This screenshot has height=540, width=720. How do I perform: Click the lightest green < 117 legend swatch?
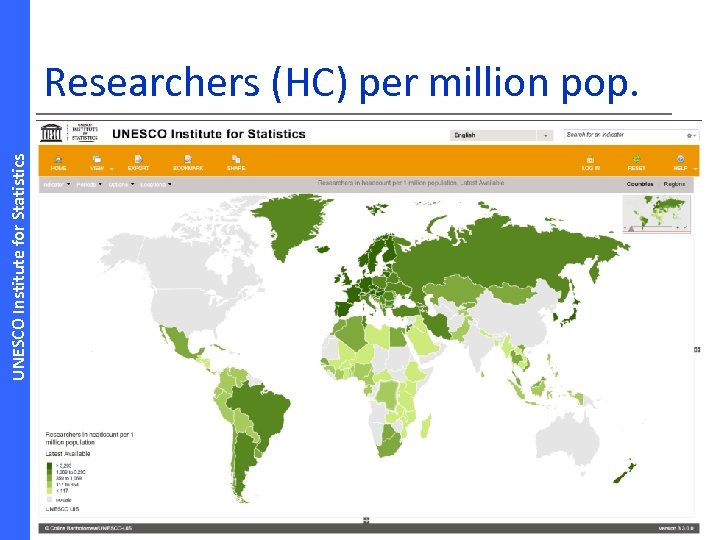tap(50, 490)
